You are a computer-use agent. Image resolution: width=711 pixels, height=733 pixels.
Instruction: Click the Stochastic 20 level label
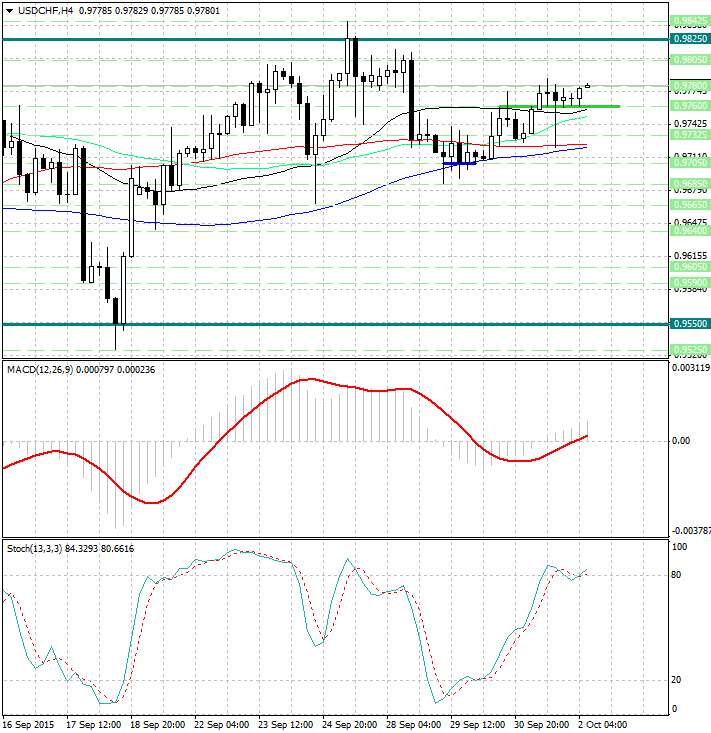click(x=676, y=680)
